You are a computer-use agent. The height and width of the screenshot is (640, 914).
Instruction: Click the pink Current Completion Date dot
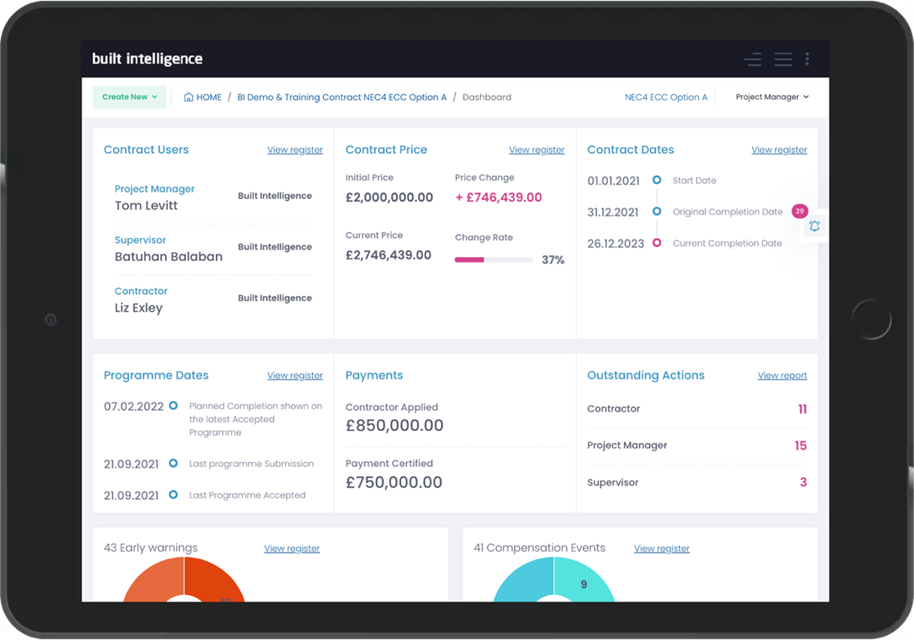click(x=657, y=243)
